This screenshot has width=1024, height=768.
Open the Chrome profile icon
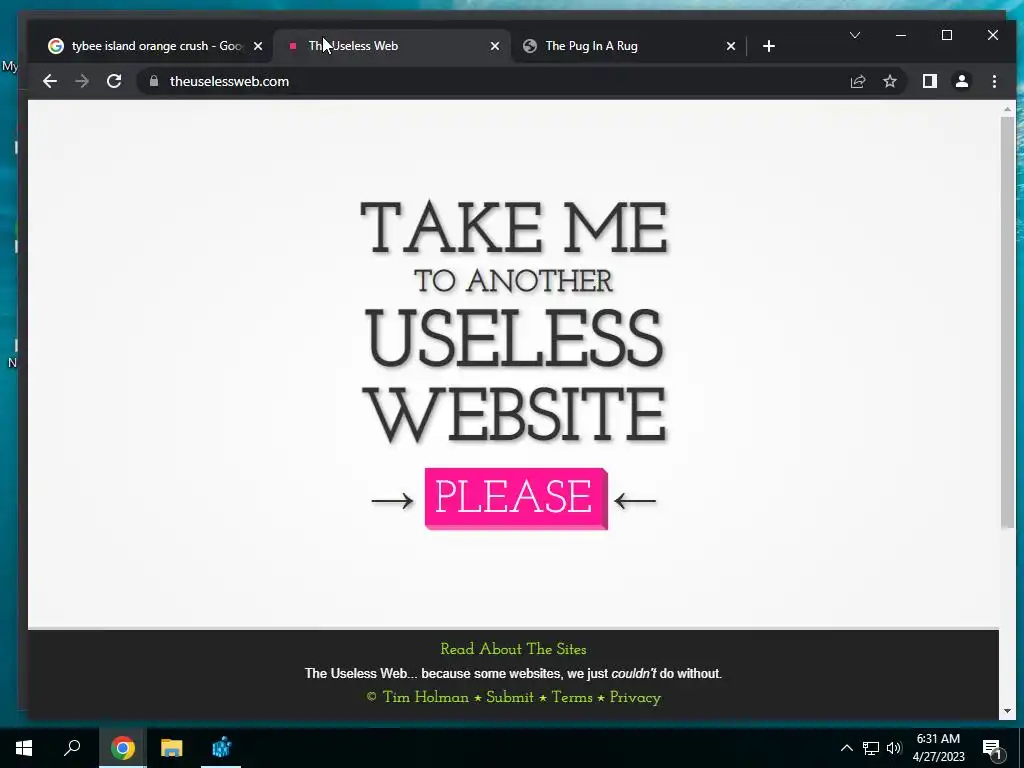coord(962,81)
